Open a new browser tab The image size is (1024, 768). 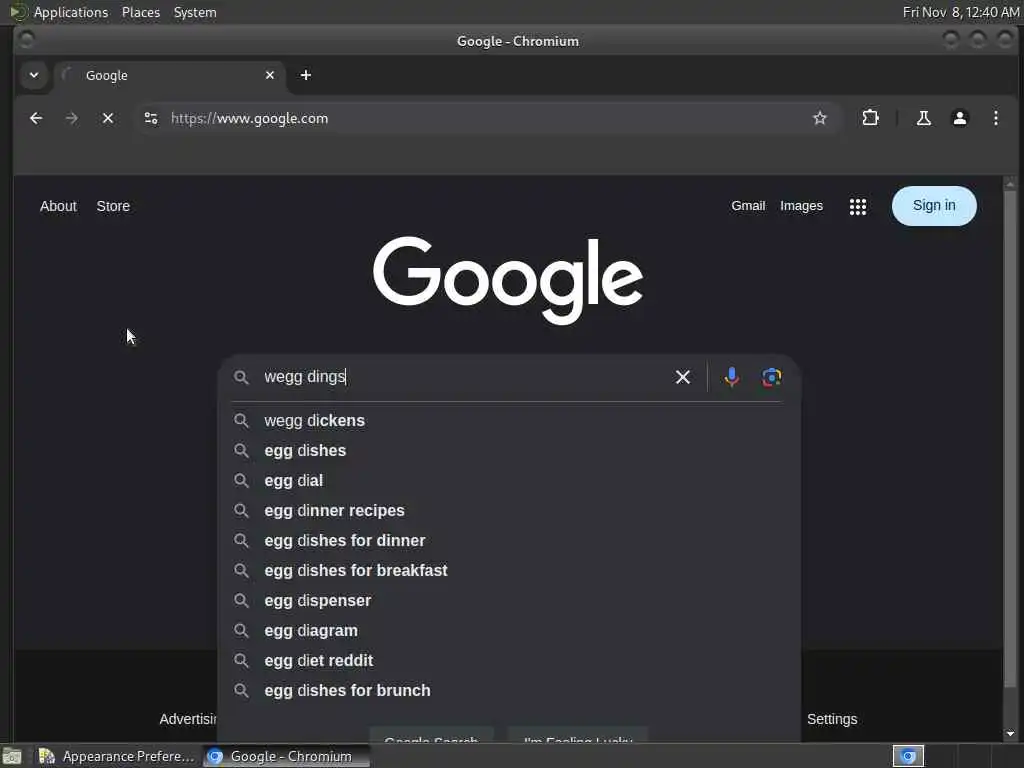pyautogui.click(x=306, y=75)
